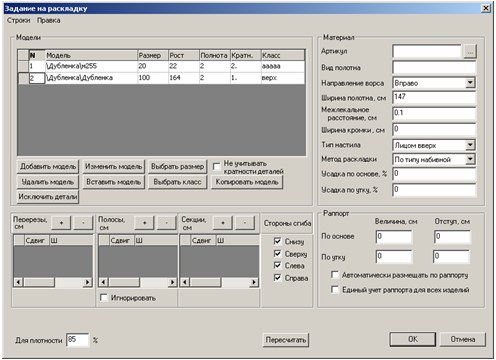Click right scroll arrow in Секции table
This screenshot has width=496, height=360.
(x=254, y=282)
